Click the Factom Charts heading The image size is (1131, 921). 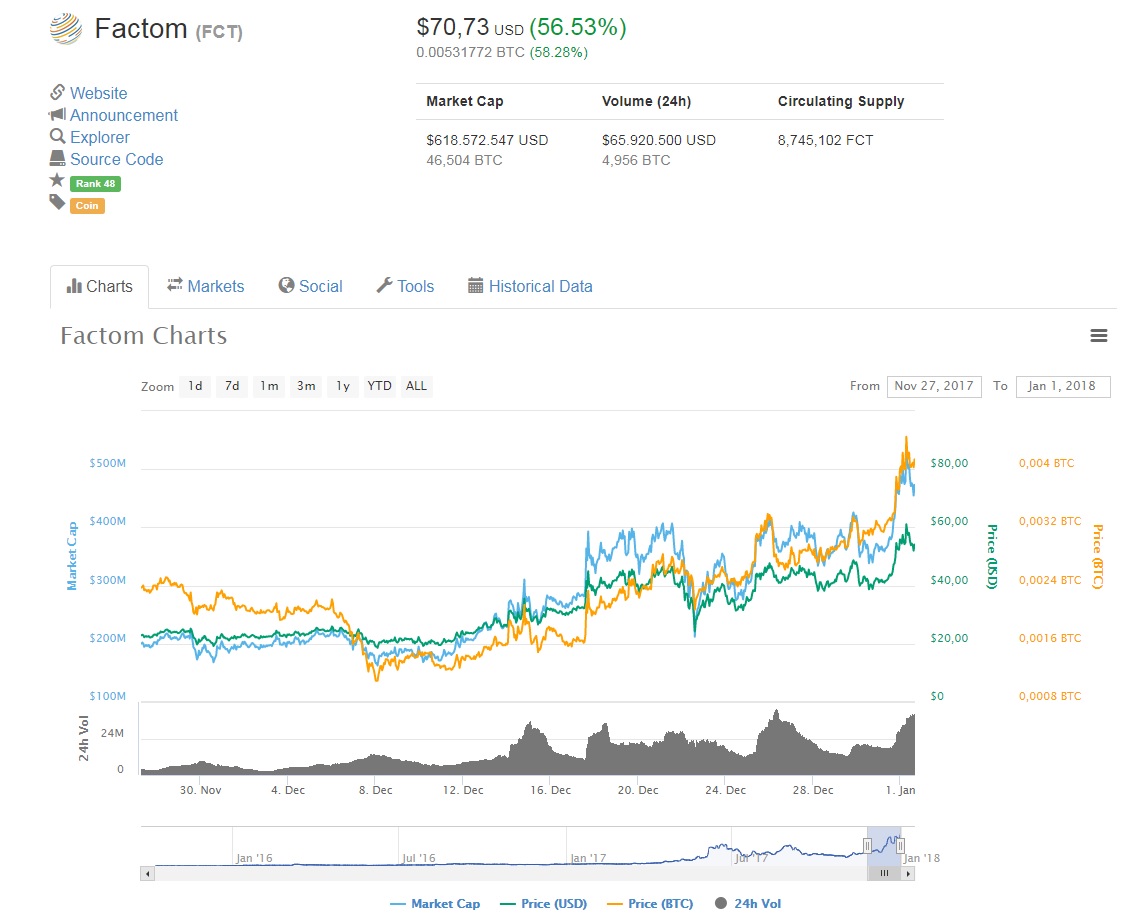click(144, 335)
